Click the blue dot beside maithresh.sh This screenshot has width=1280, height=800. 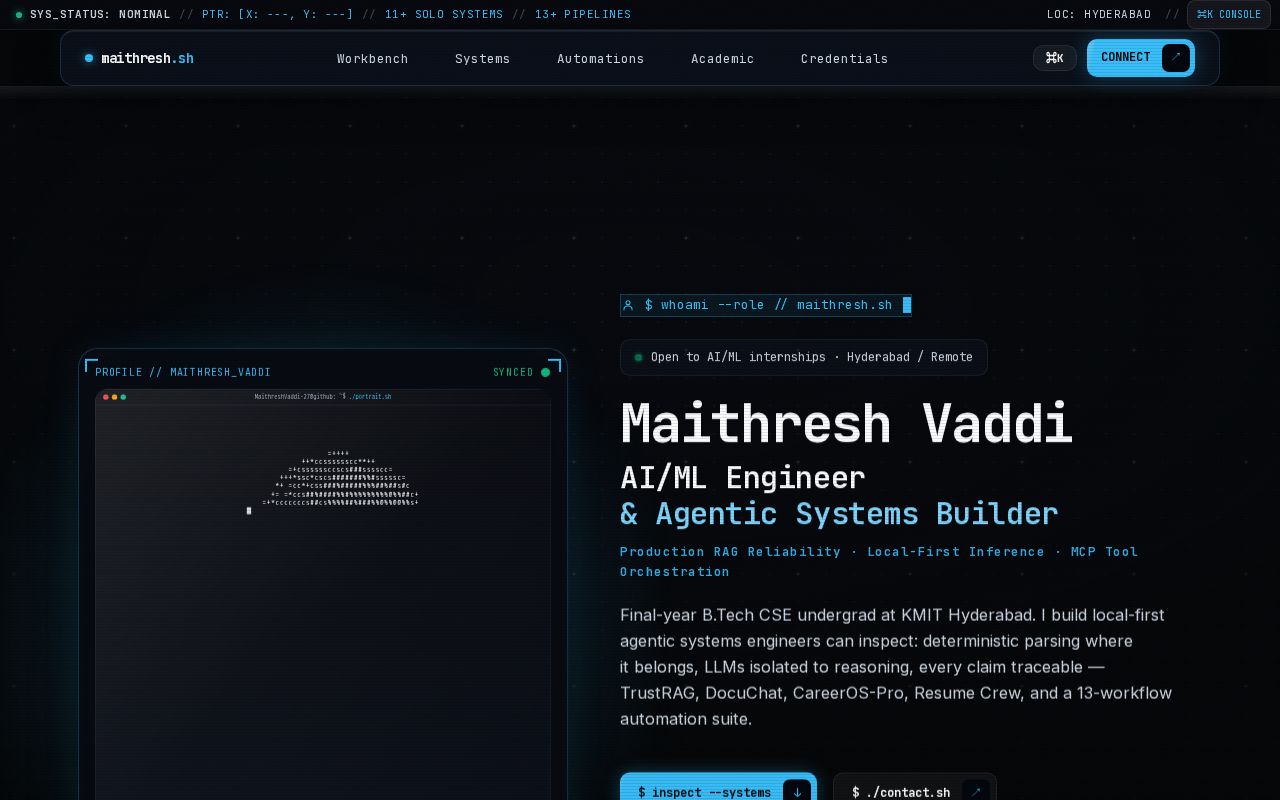(x=89, y=58)
